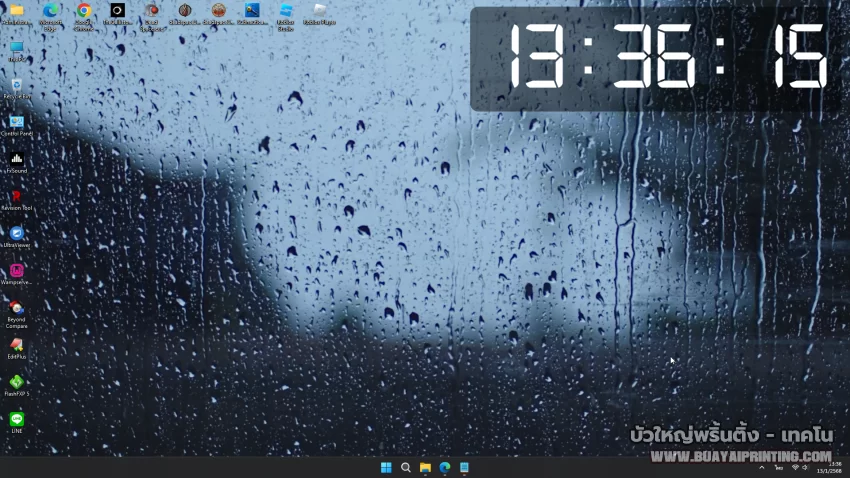
Task: Open Microsoft Edge desktop shortcut
Action: 51,12
